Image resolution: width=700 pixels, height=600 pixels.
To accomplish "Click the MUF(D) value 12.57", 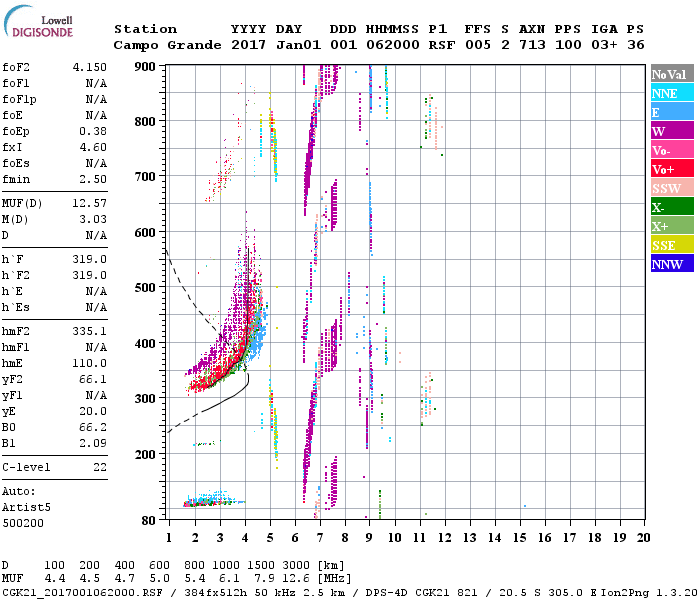I will (90, 204).
